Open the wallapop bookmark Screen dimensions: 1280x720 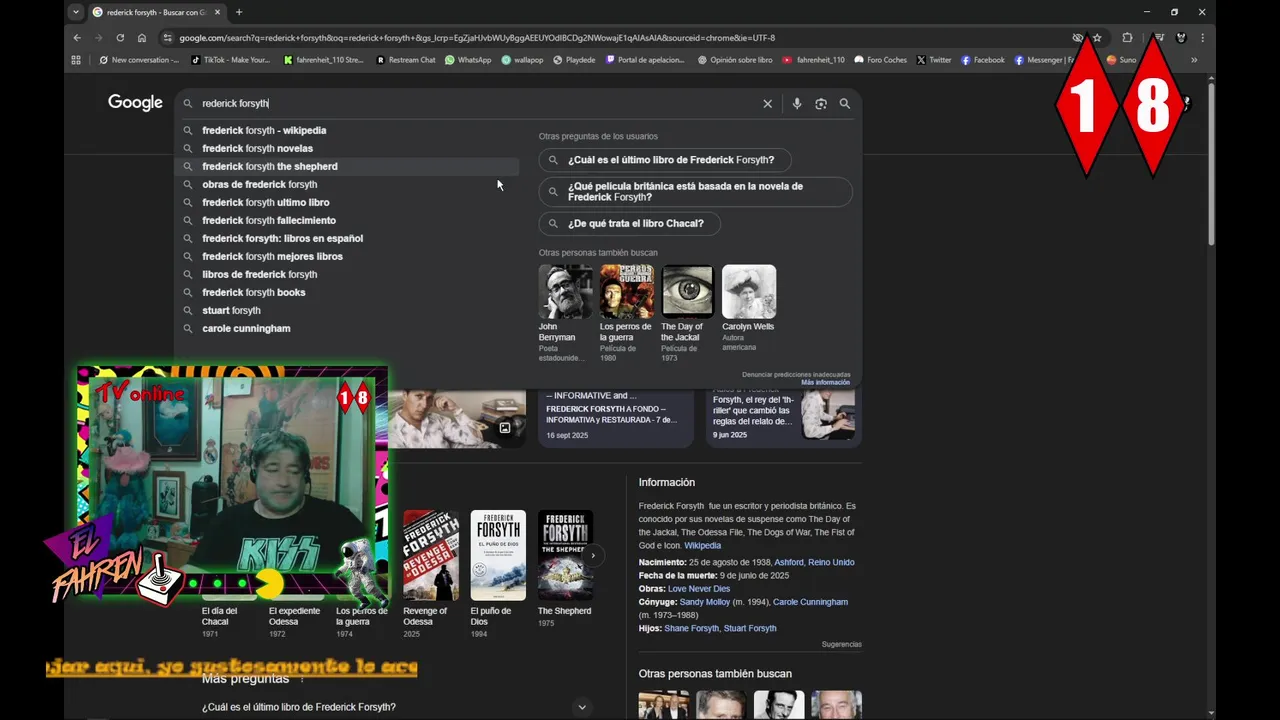click(x=522, y=60)
